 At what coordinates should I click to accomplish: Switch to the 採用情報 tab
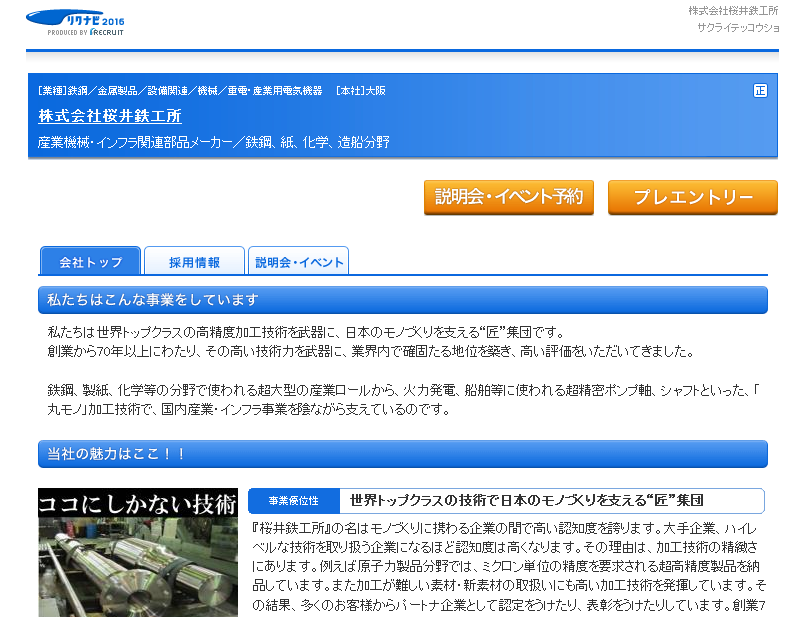pos(194,261)
